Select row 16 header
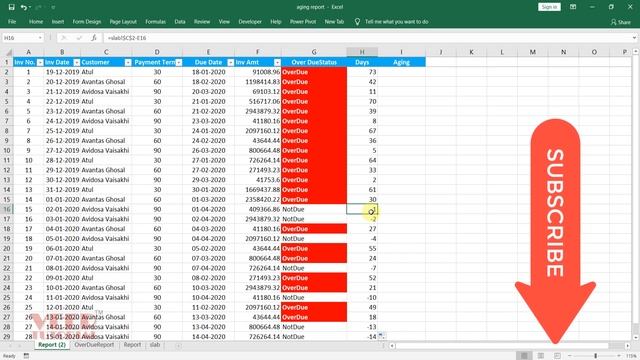 [7, 209]
